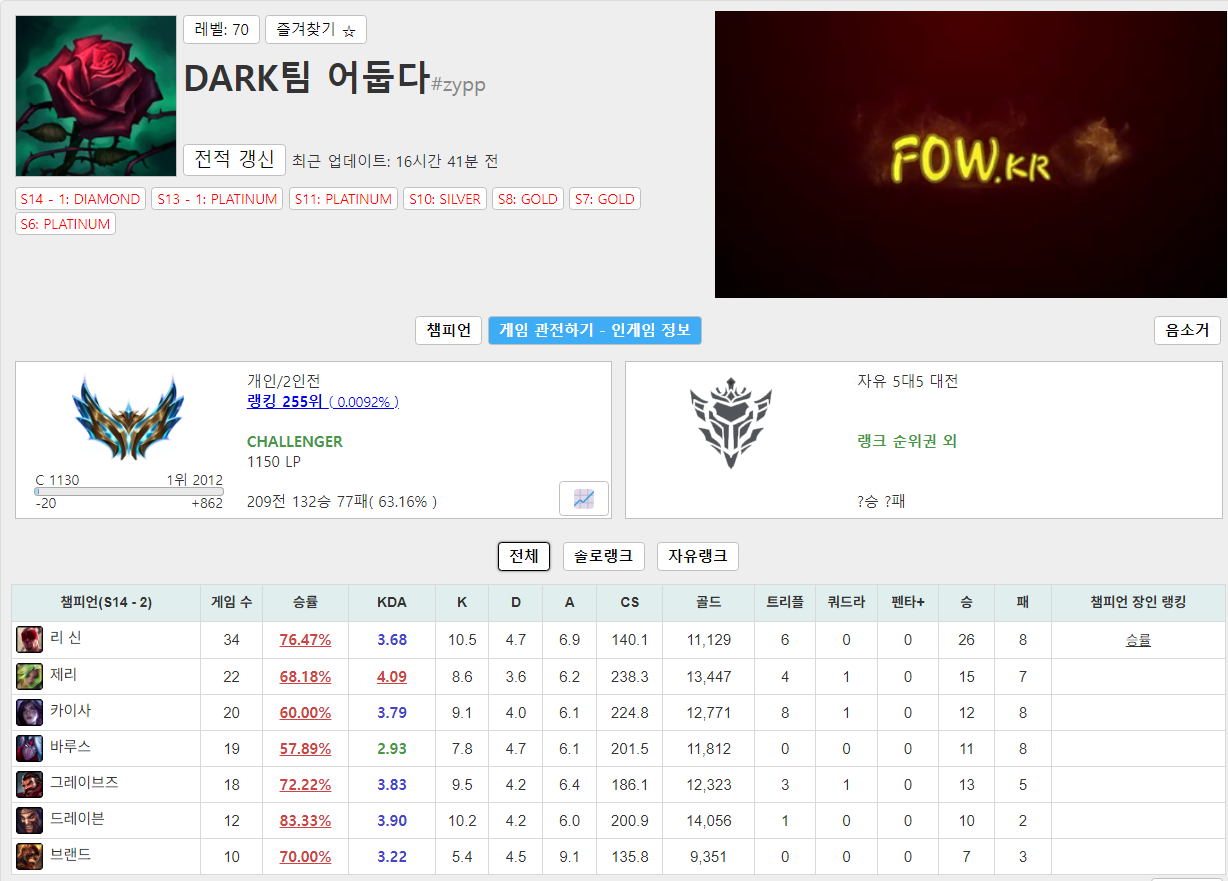Click the S6: PLATINUM season badge
1228x881 pixels.
click(x=66, y=224)
